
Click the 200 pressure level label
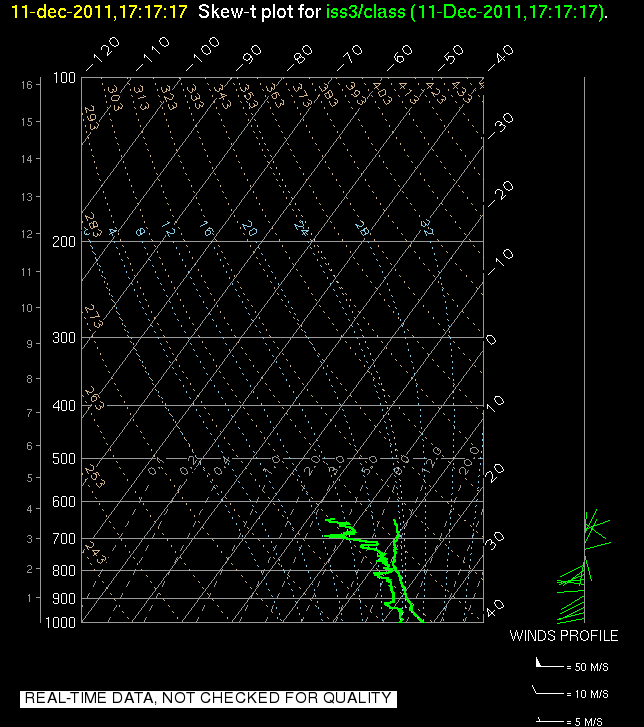(x=64, y=242)
